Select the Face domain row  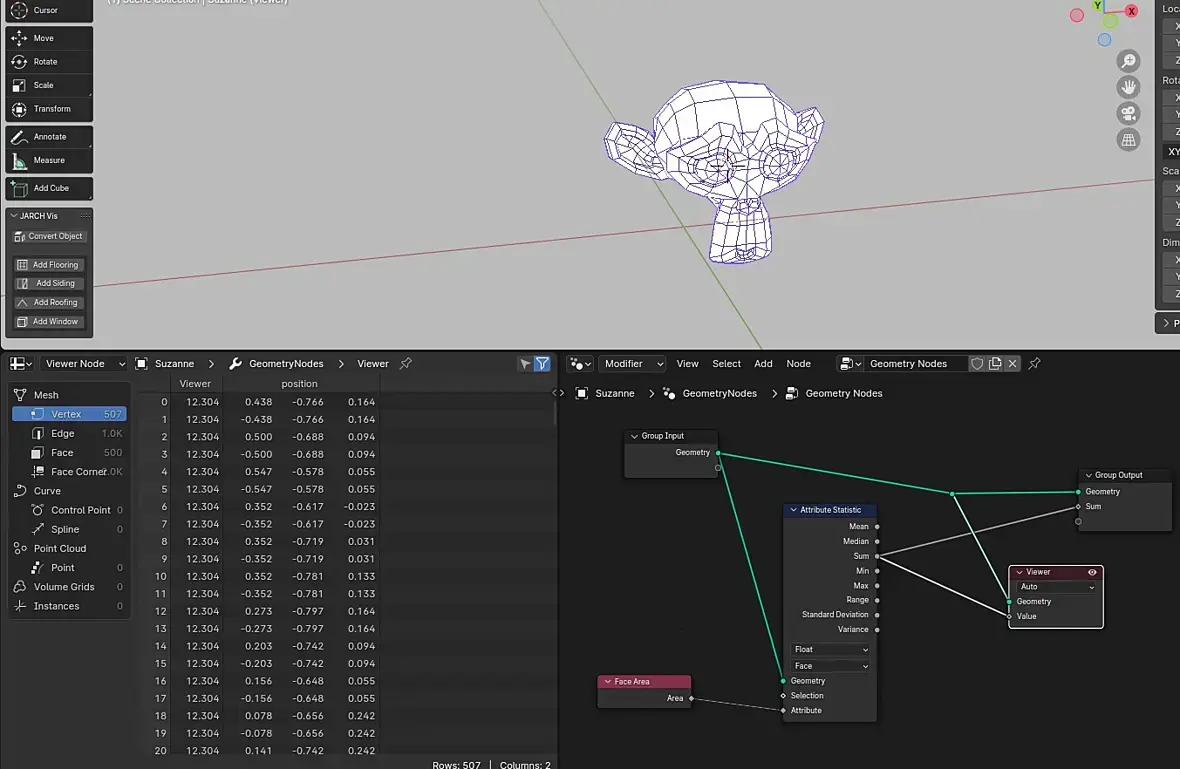pos(69,453)
